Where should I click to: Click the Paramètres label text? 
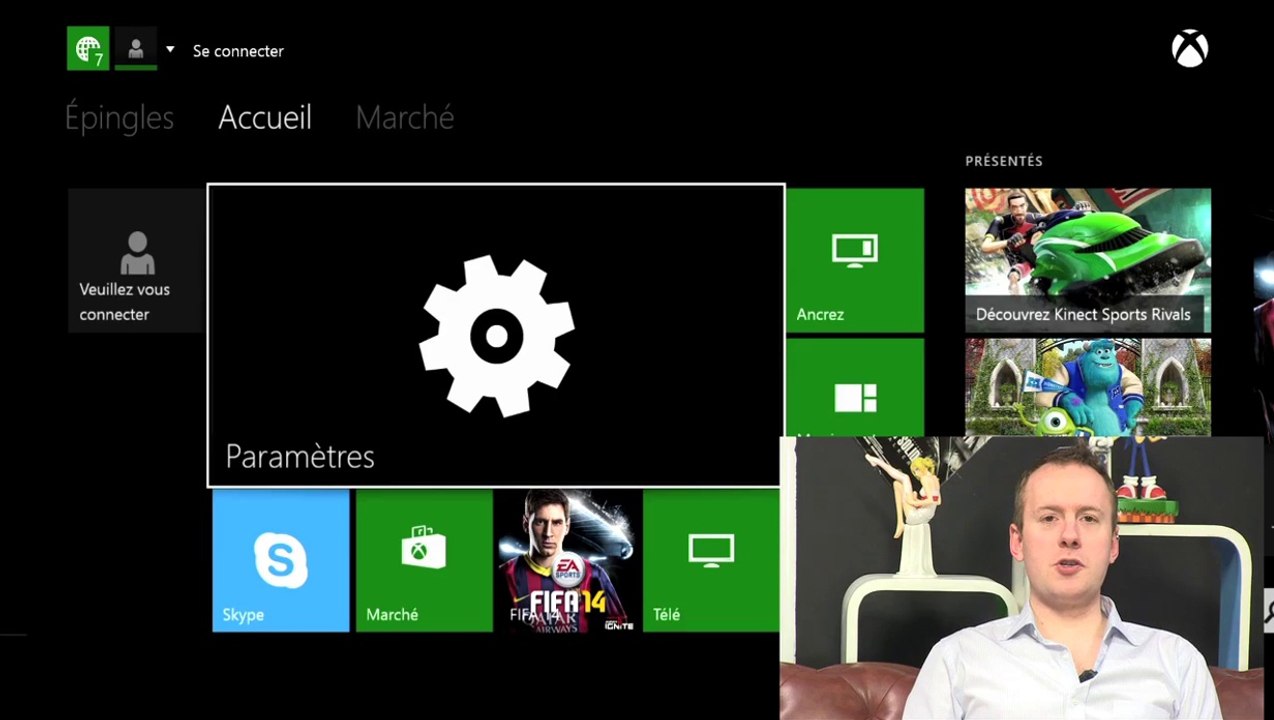click(300, 457)
